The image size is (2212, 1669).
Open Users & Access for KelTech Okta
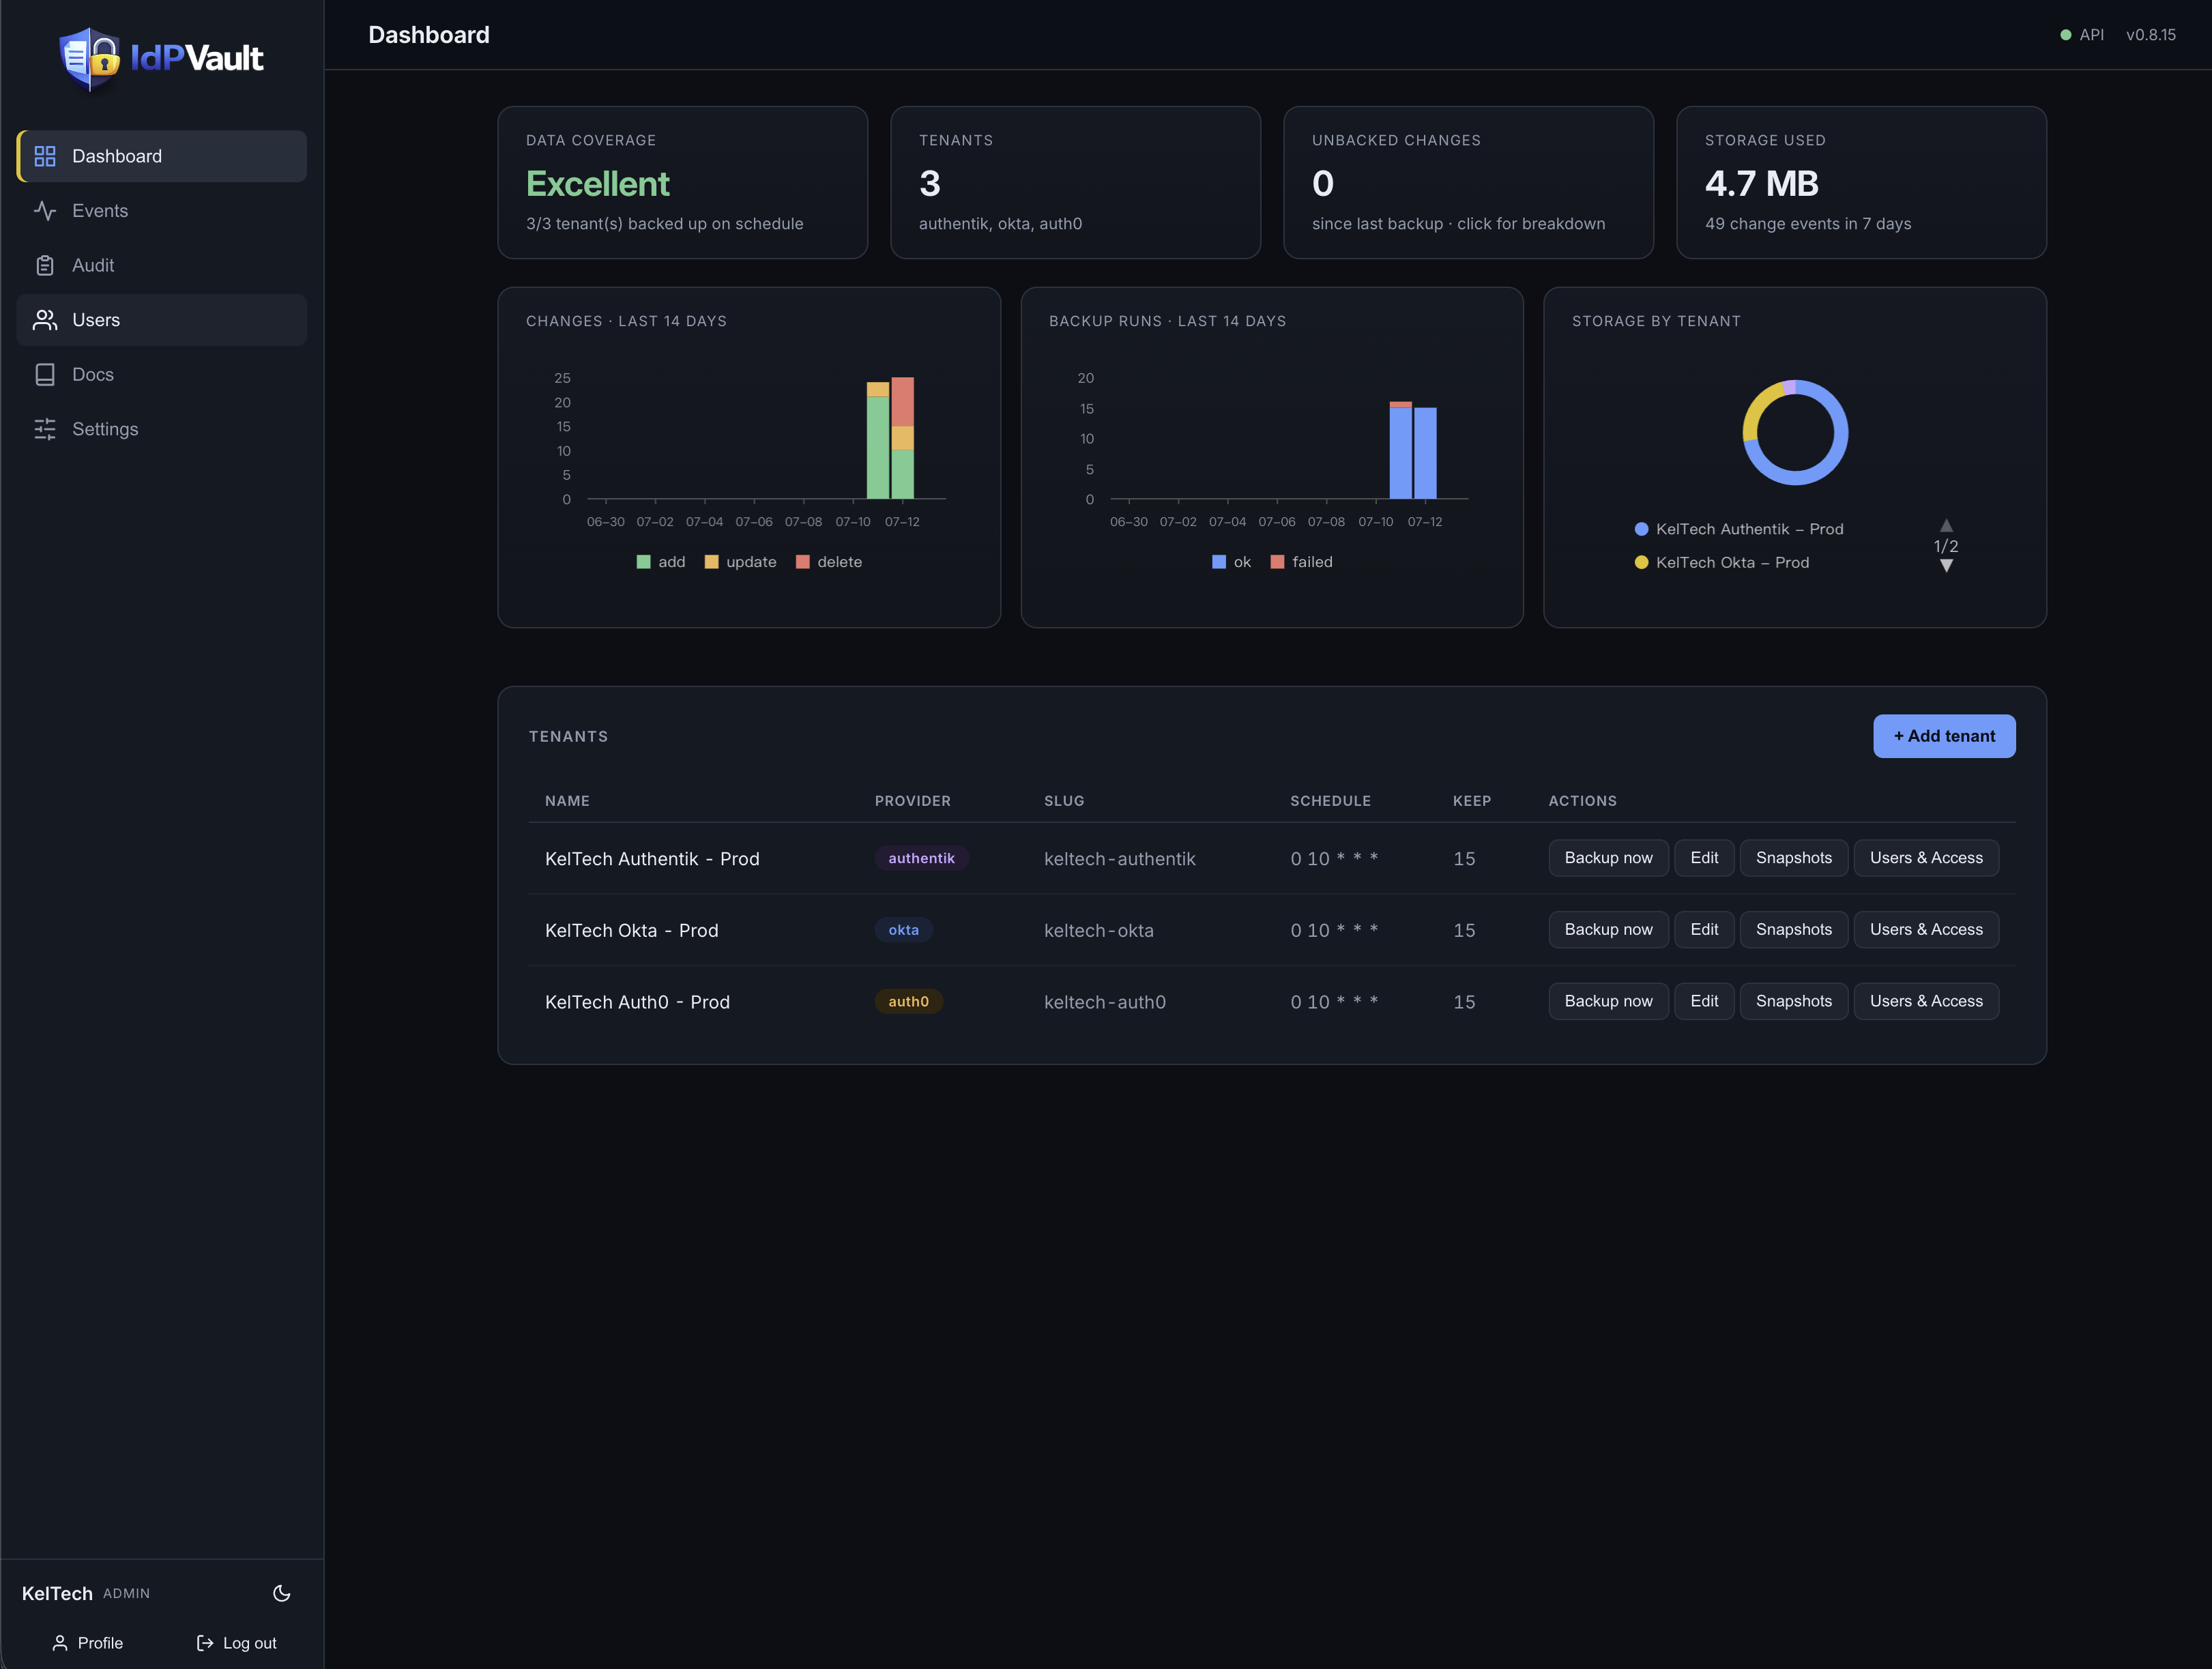pos(1926,930)
